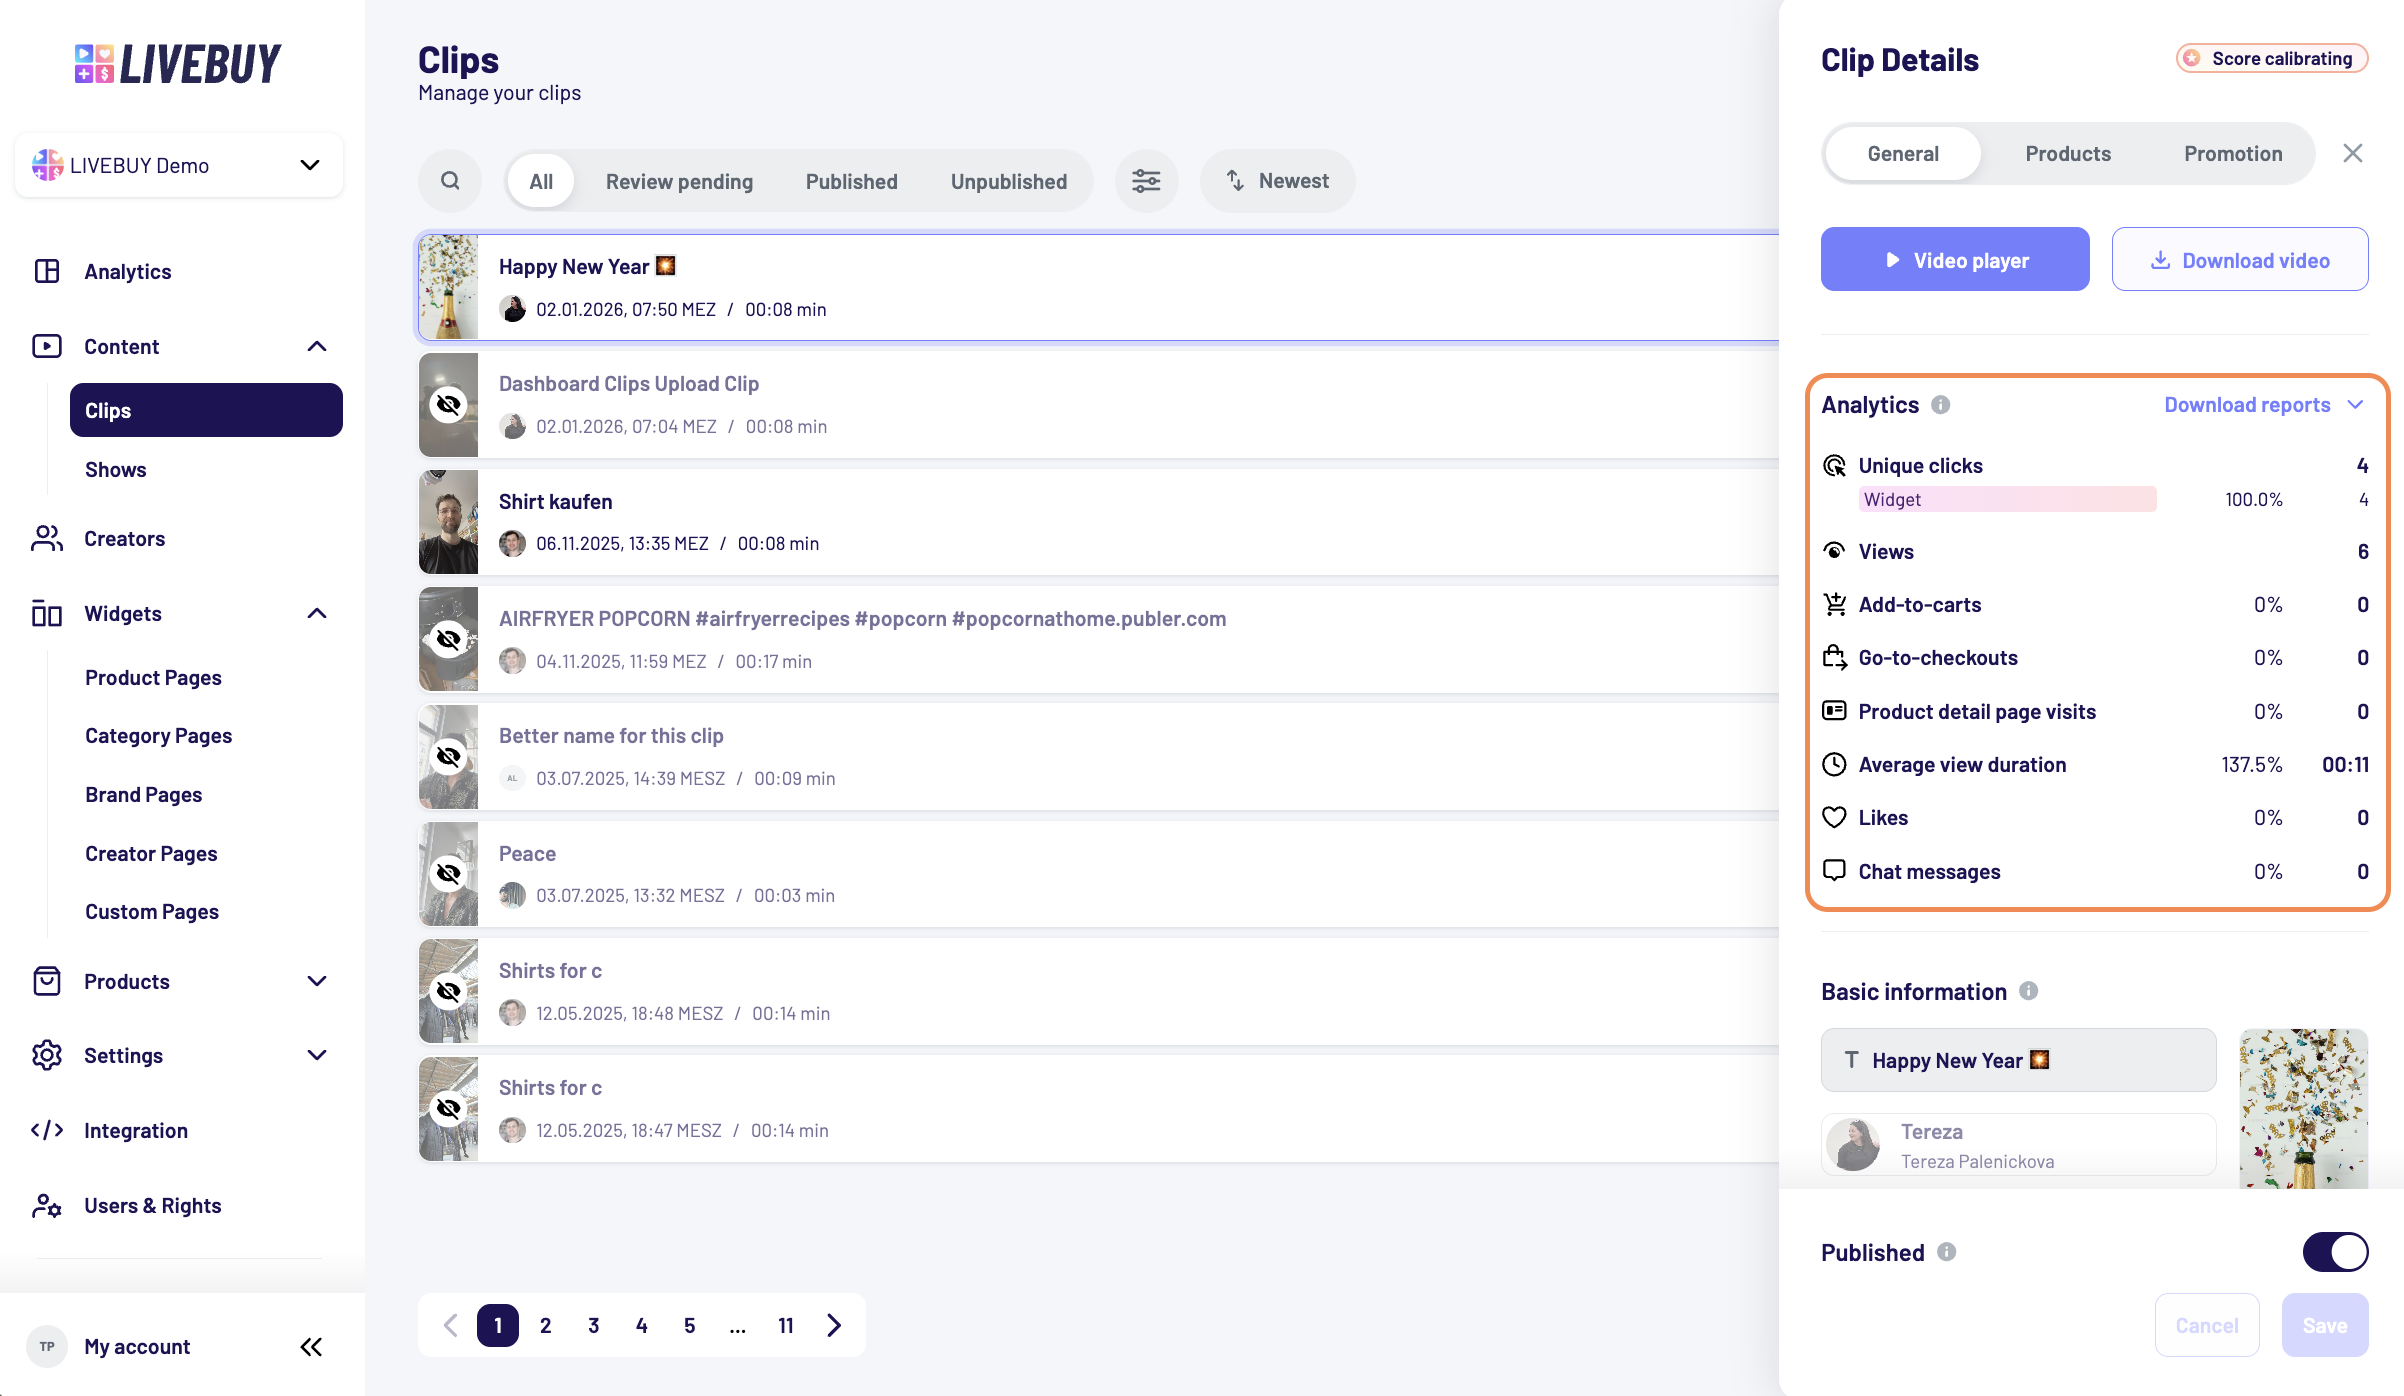Click creator avatar on Shirt kaufen row
The image size is (2404, 1396).
(512, 543)
